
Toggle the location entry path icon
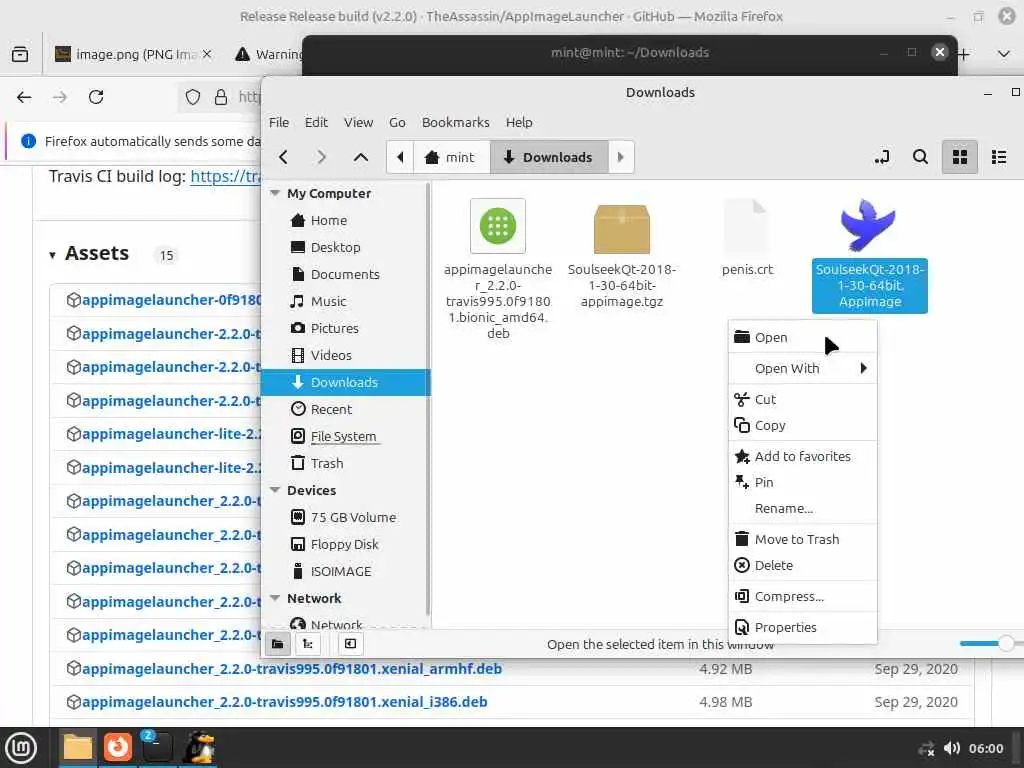pyautogui.click(x=882, y=157)
